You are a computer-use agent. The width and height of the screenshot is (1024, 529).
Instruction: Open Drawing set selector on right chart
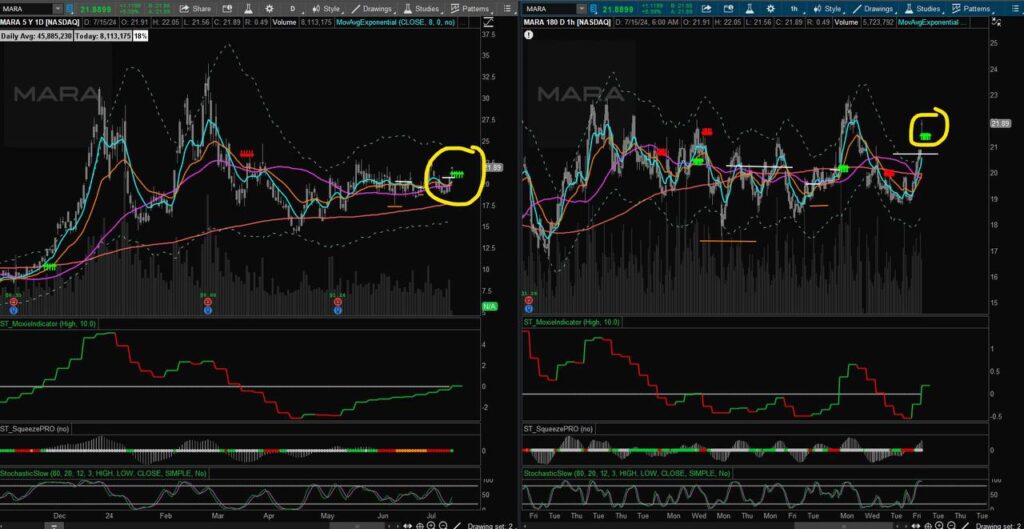pos(999,526)
